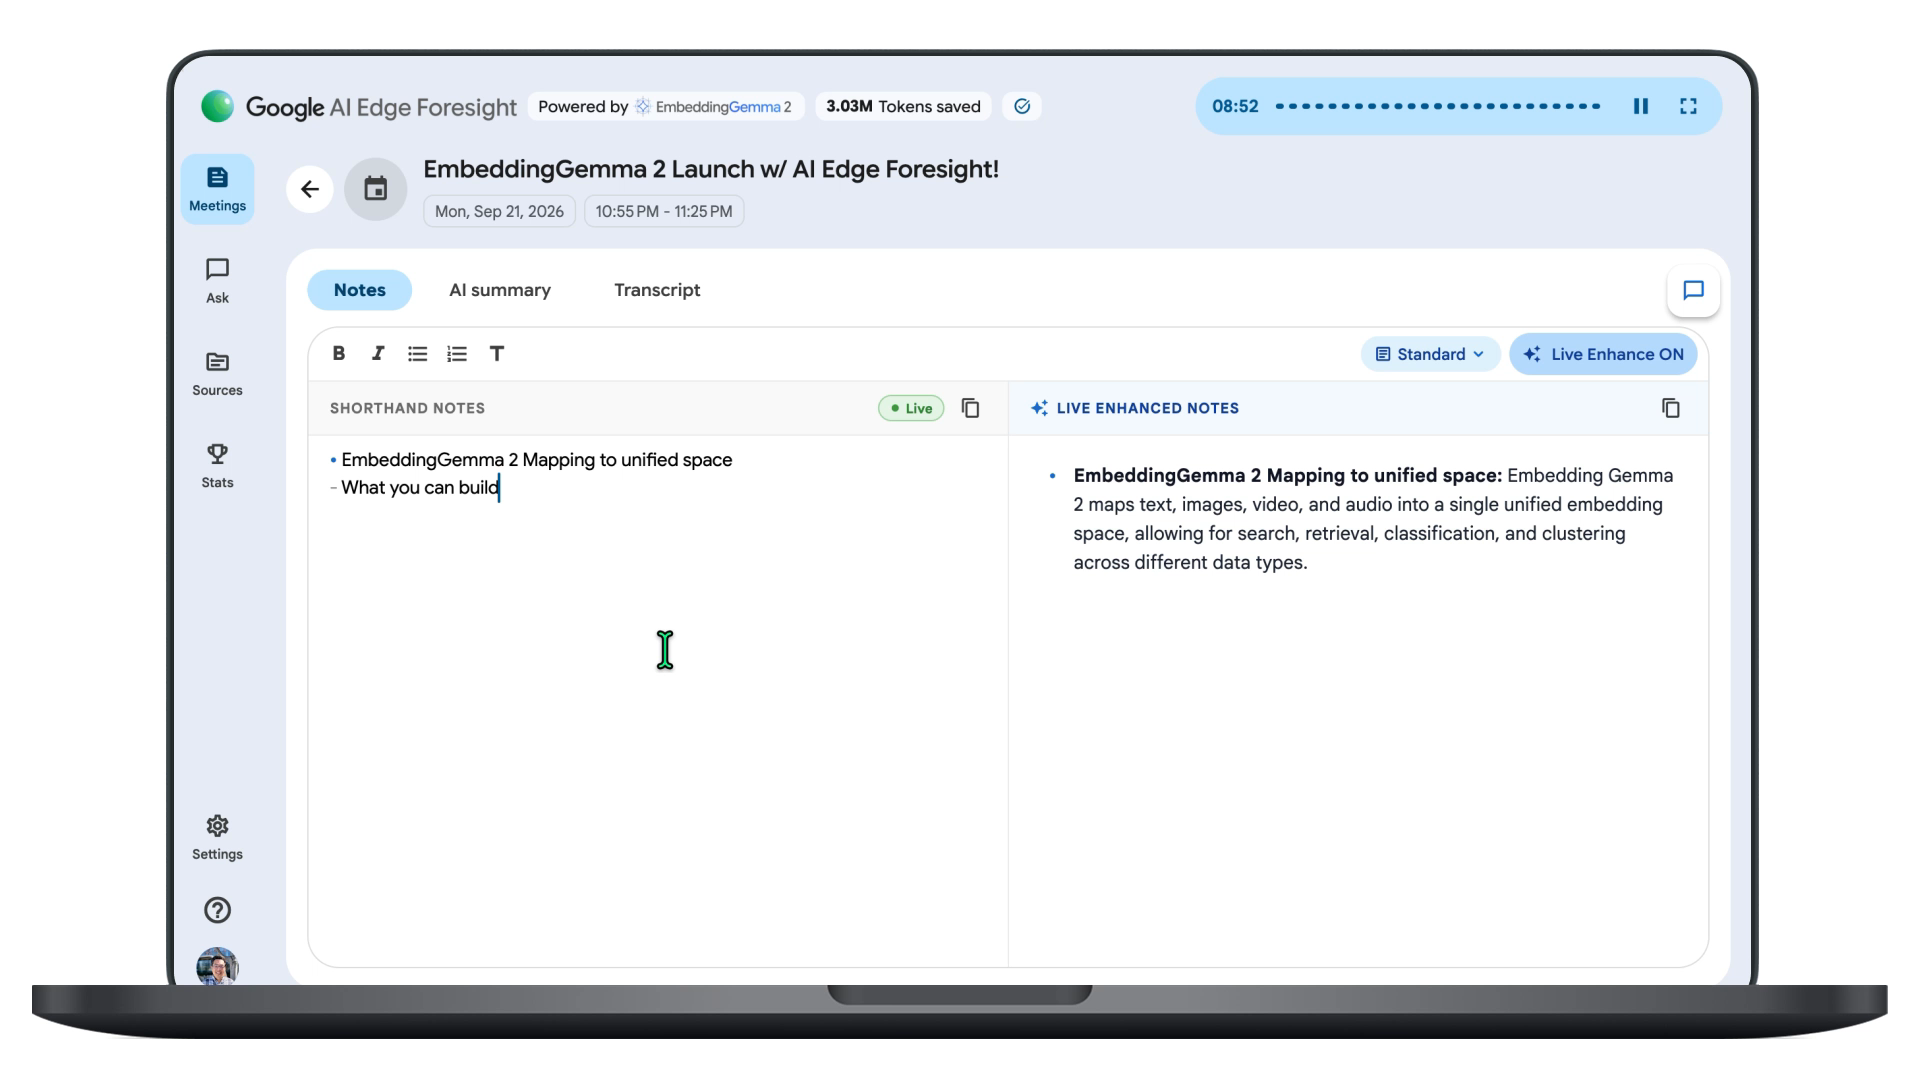Image resolution: width=1920 pixels, height=1080 pixels.
Task: Click the Google AI Edge Foresight logo
Action: [x=359, y=106]
